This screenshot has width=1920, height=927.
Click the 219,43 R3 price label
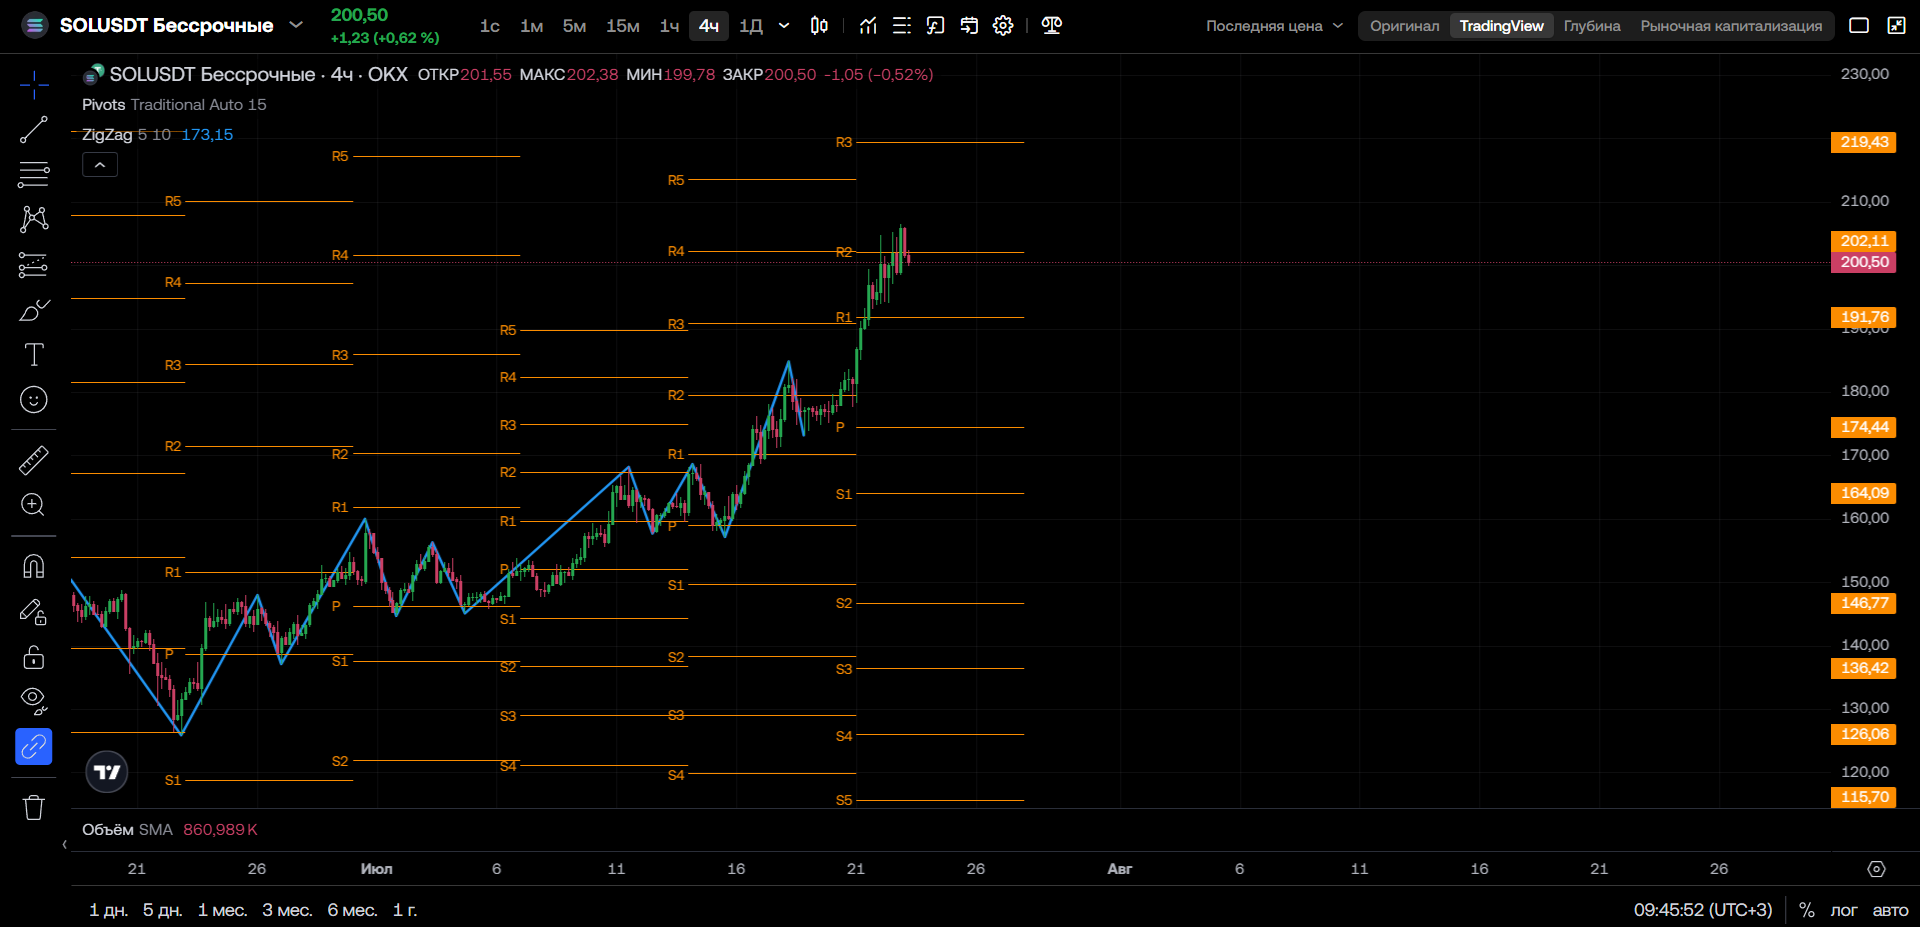[x=1864, y=142]
